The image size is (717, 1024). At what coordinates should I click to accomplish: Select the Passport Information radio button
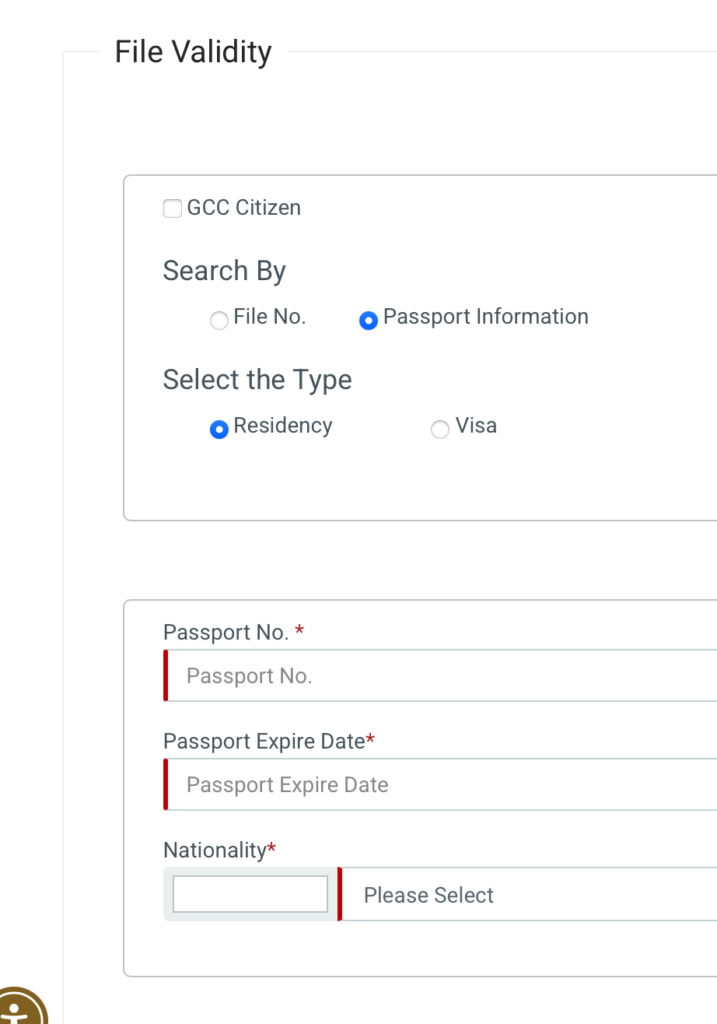click(x=368, y=321)
